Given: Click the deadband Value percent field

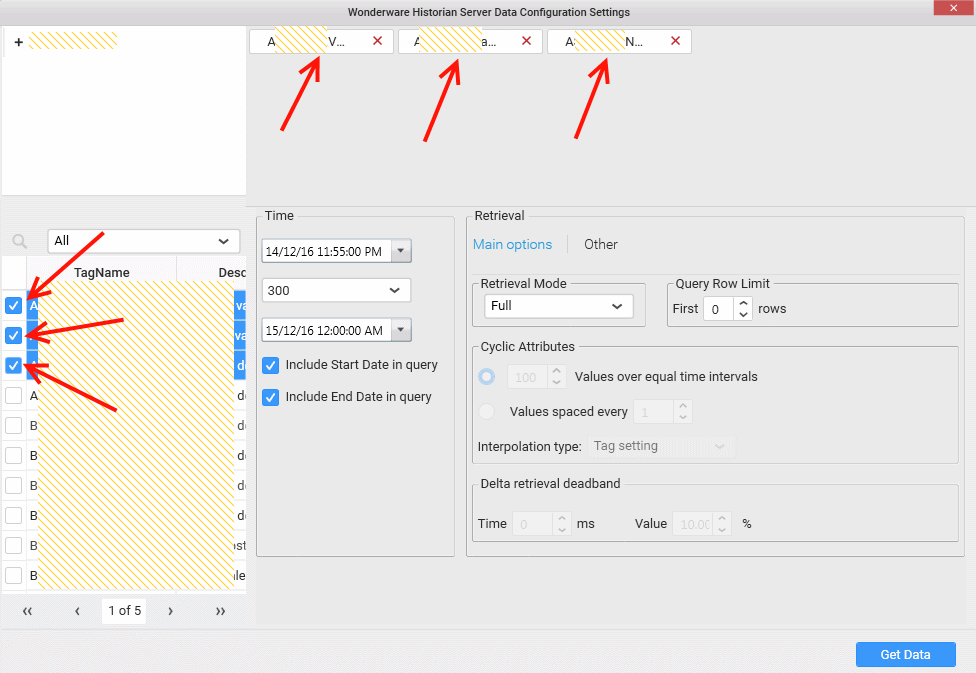Looking at the screenshot, I should [x=693, y=524].
